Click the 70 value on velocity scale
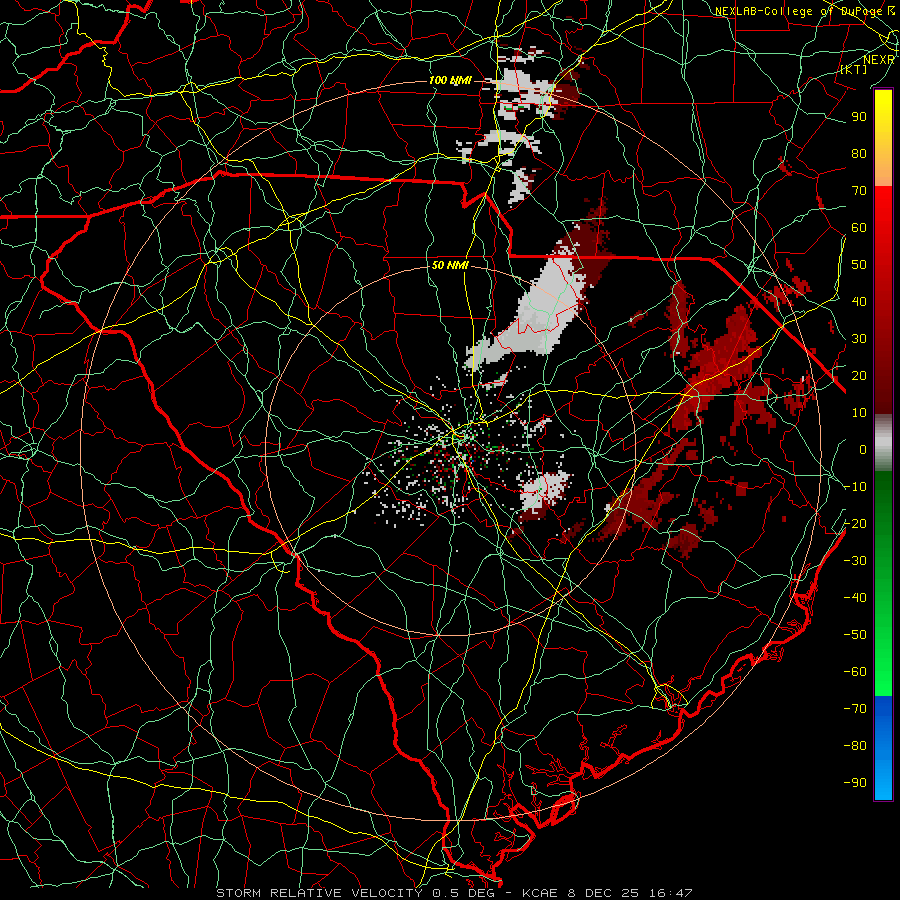900x900 pixels. (859, 191)
